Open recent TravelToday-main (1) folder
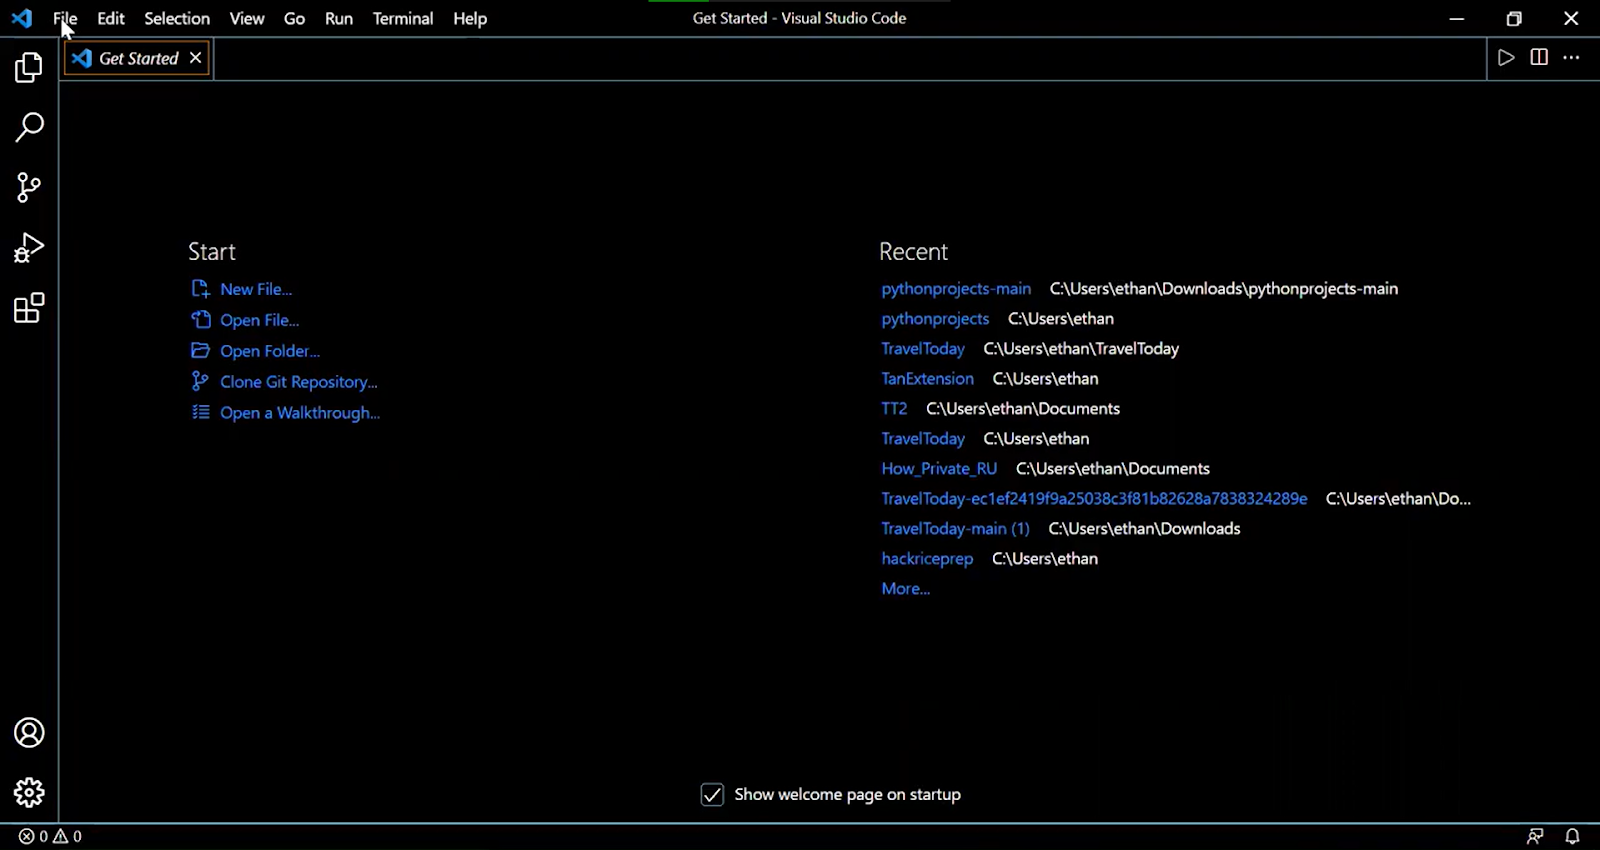The image size is (1600, 850). tap(955, 529)
